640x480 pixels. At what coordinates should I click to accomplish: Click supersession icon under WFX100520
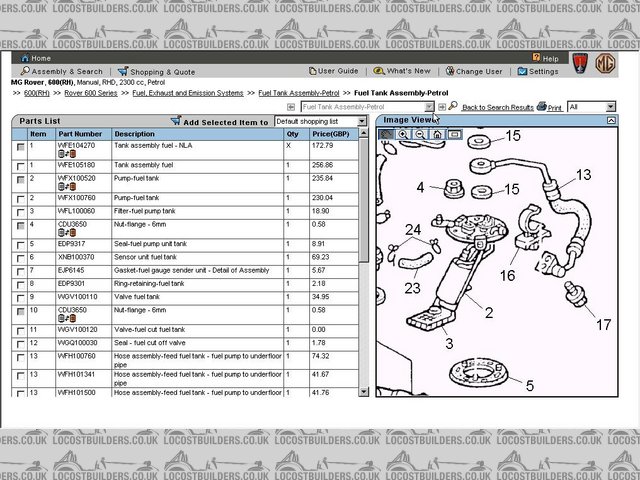click(x=67, y=187)
